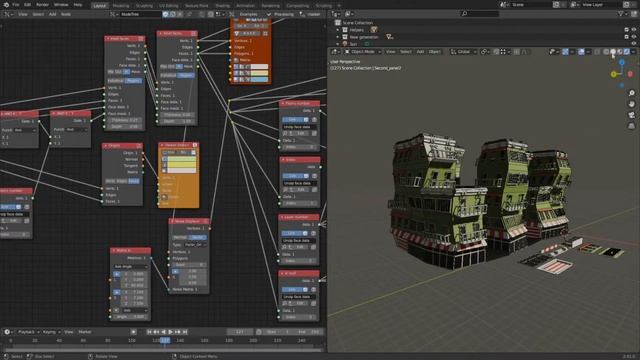Switch to the Animation workspace tab
The height and width of the screenshot is (360, 640).
coord(245,6)
